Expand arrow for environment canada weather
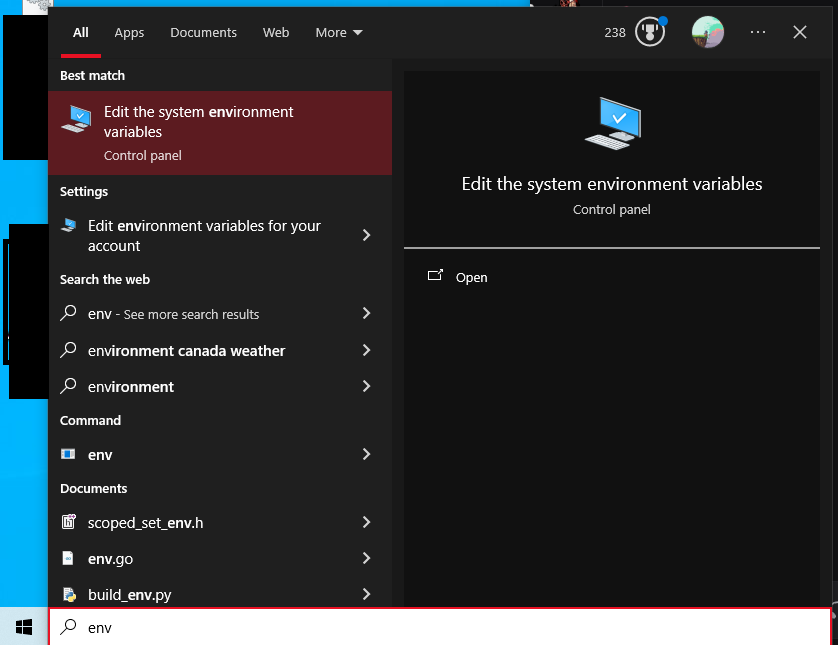838x645 pixels. (366, 350)
